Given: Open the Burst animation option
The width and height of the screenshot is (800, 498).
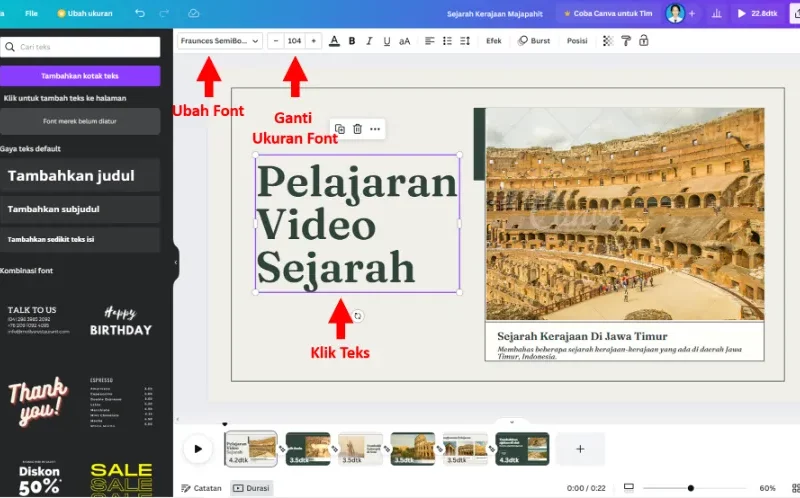Looking at the screenshot, I should tap(534, 41).
